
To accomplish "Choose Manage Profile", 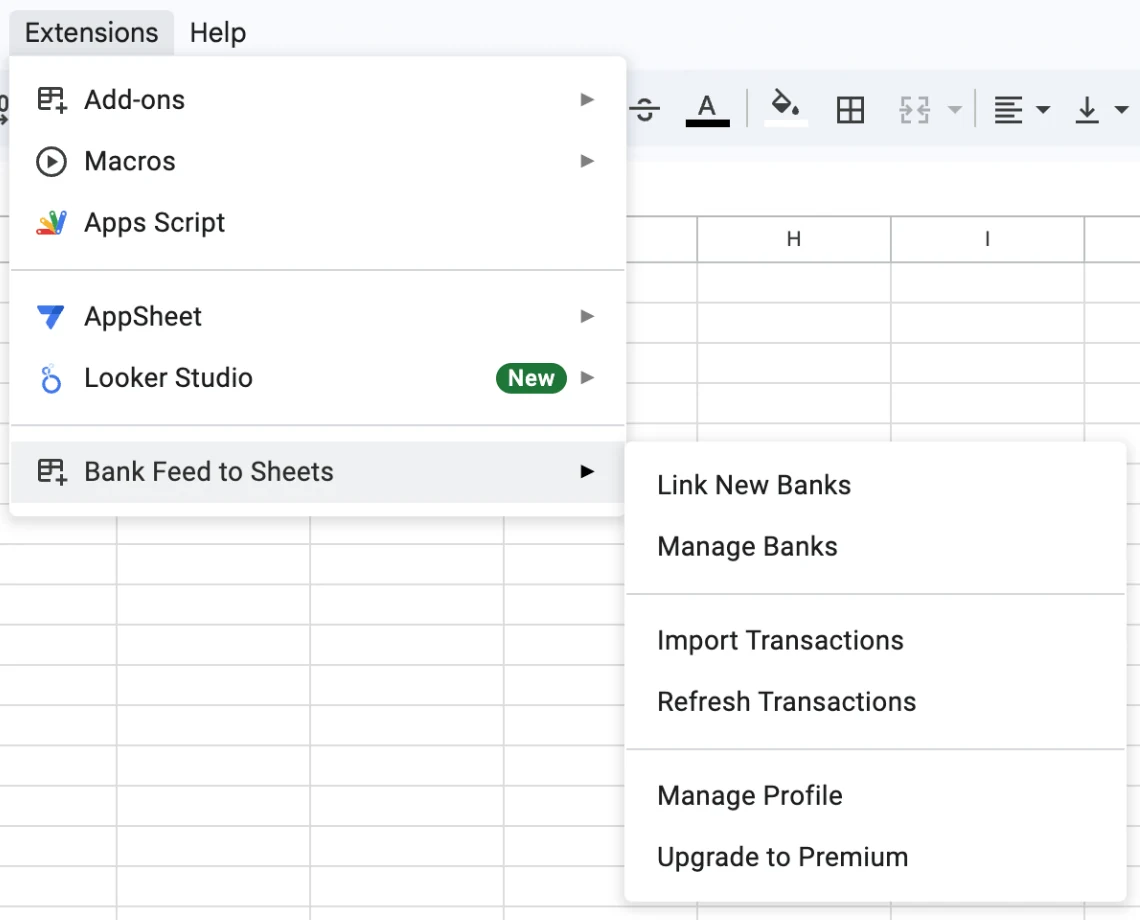I will (x=875, y=796).
